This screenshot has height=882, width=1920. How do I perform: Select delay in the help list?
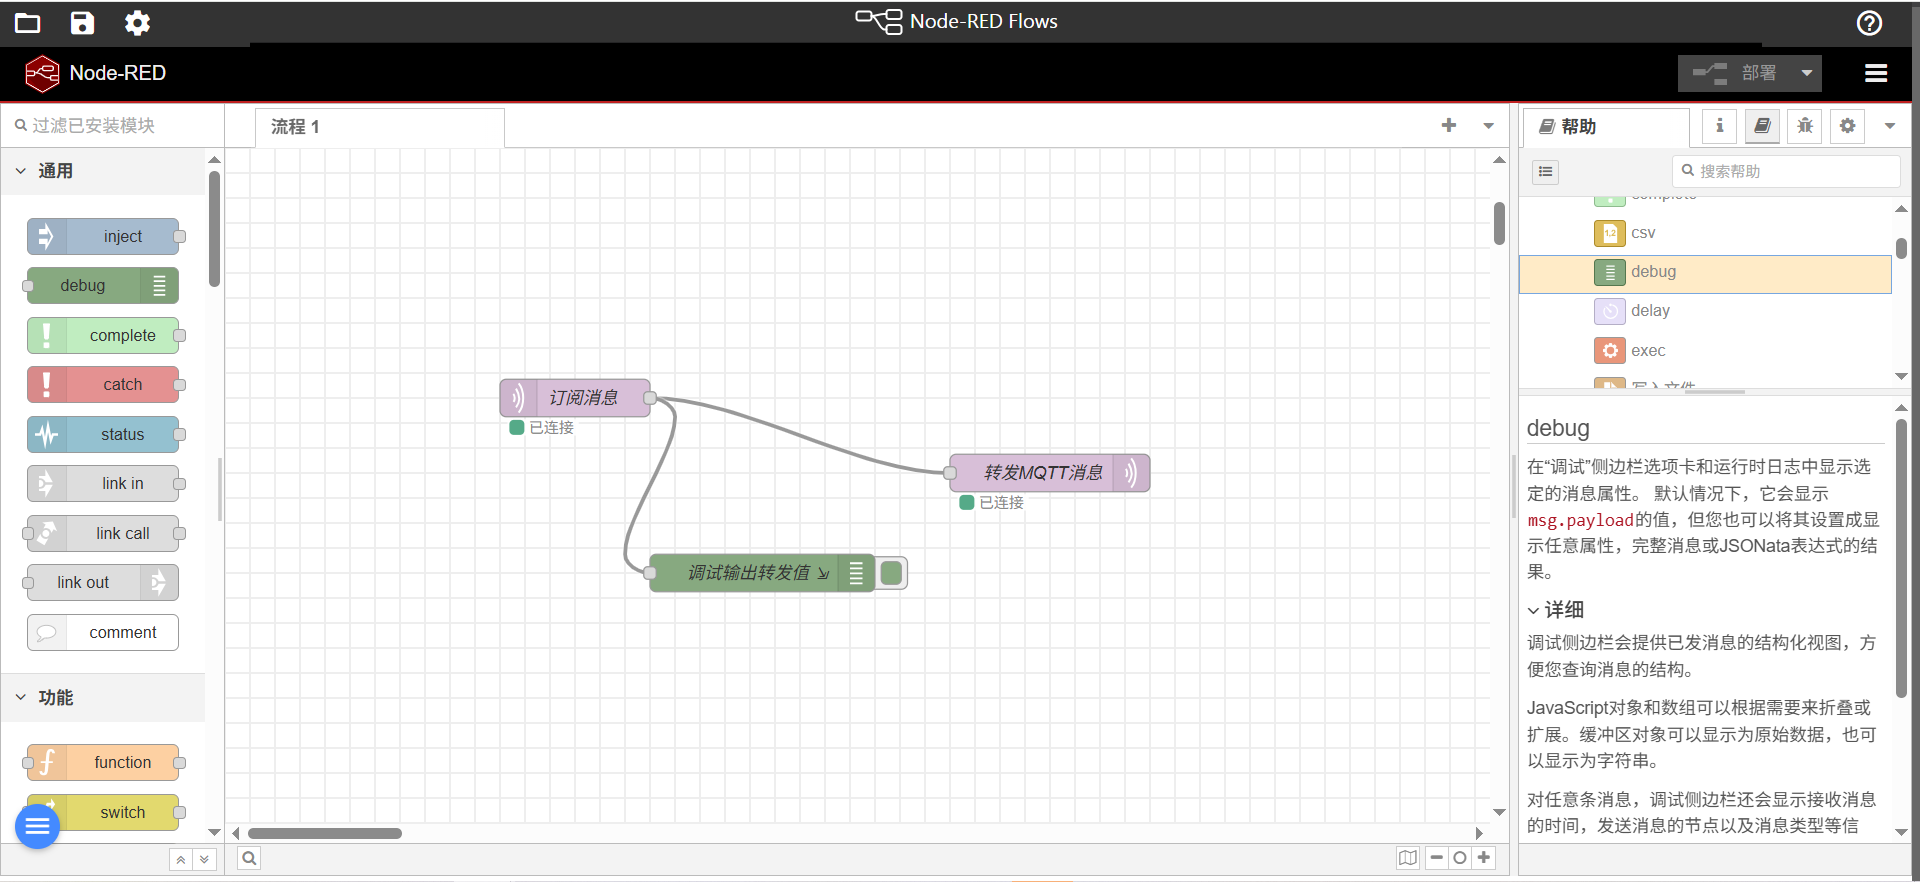click(1705, 311)
